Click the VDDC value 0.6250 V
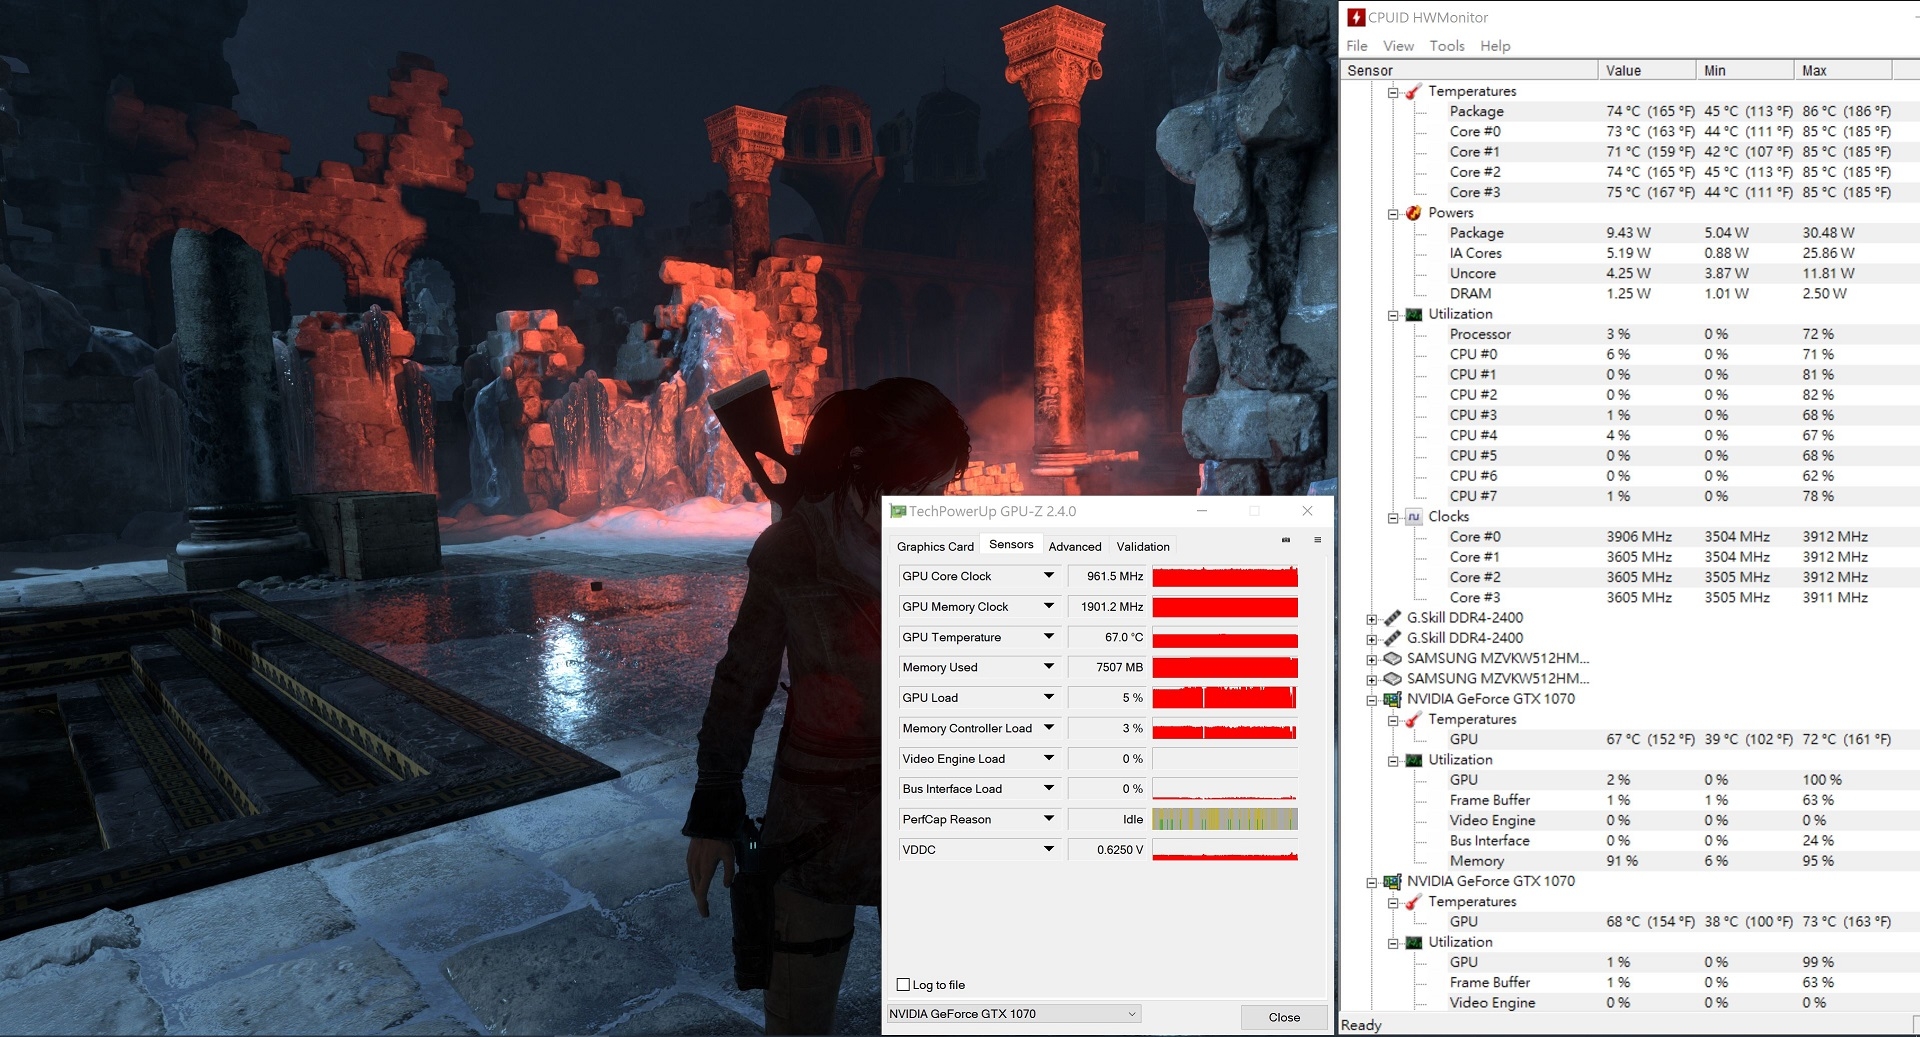 tap(1107, 850)
